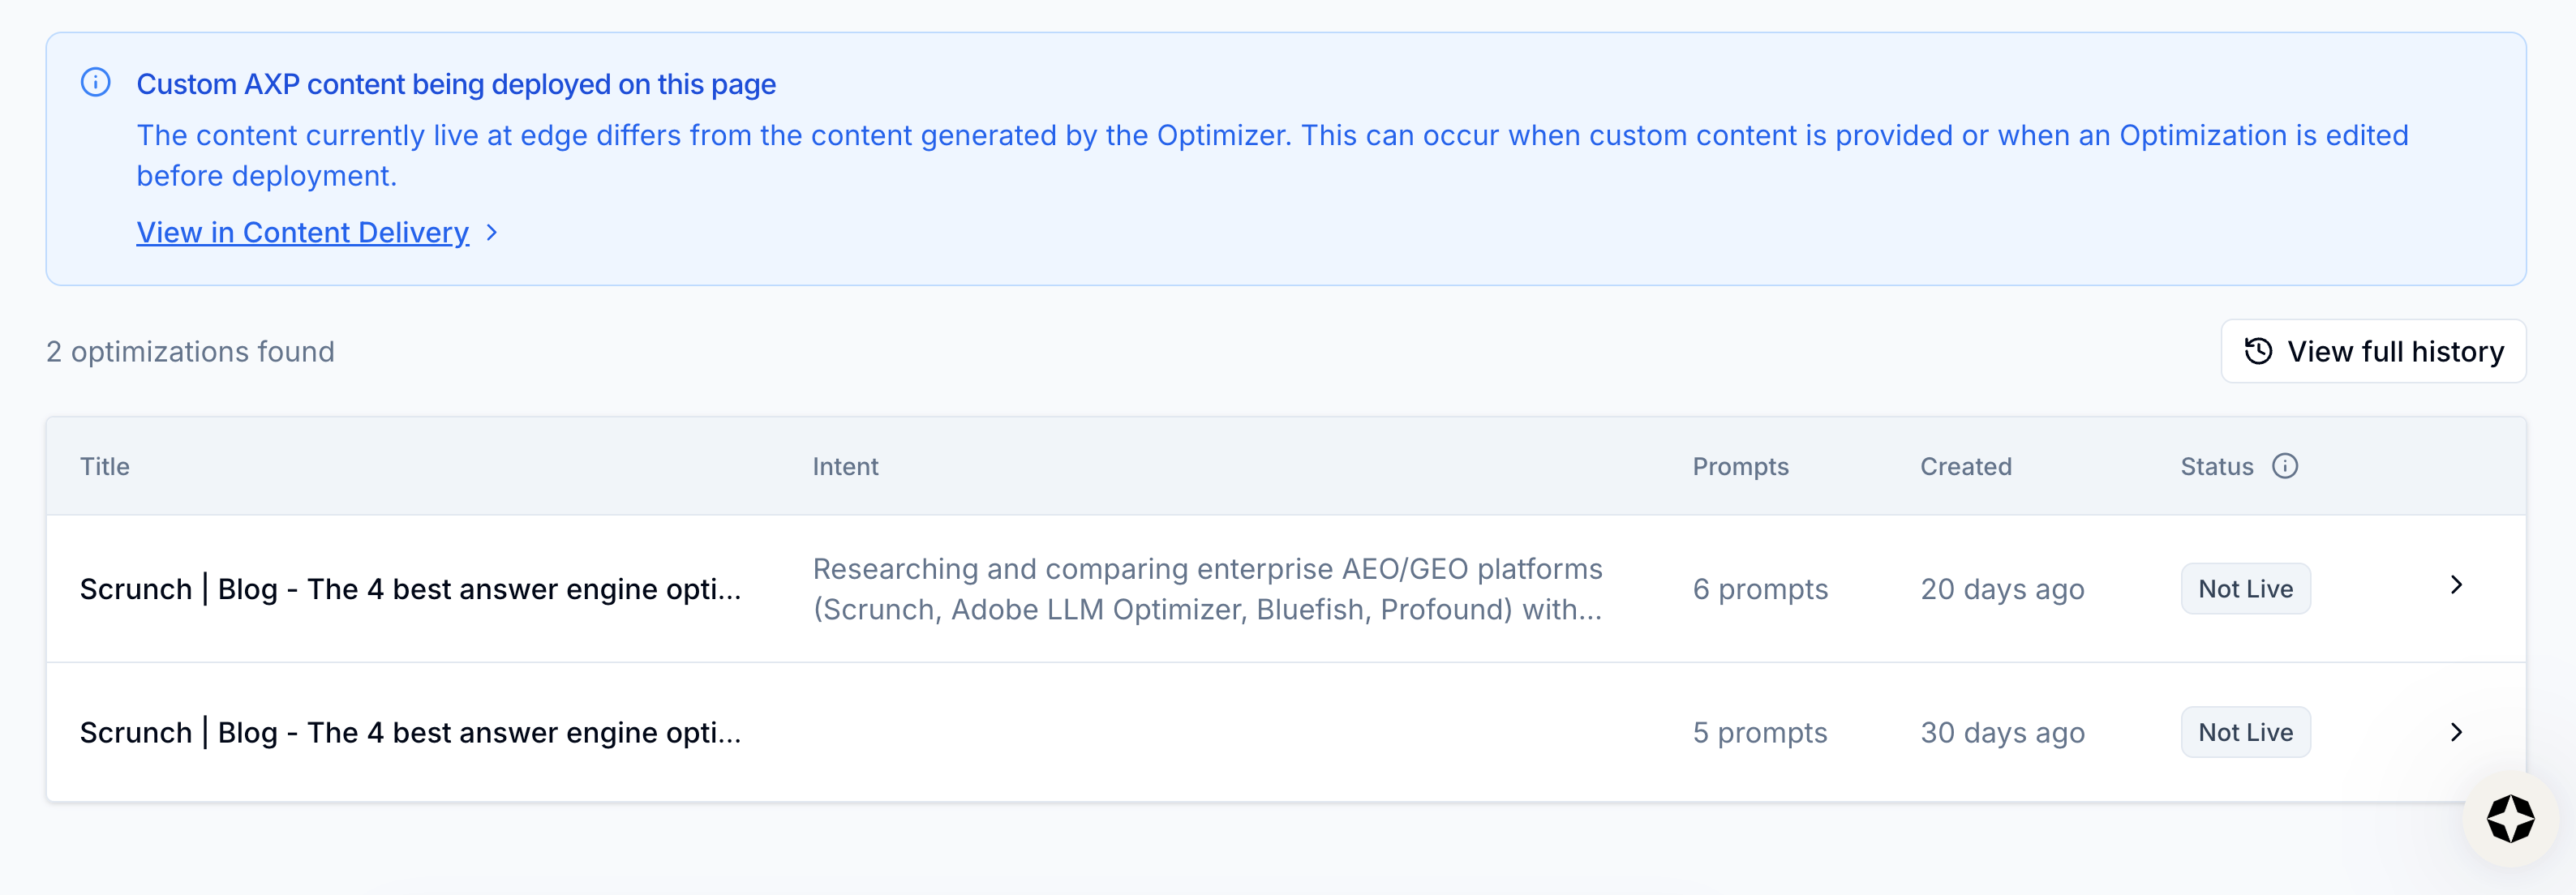
Task: Click the View full history button
Action: pyautogui.click(x=2373, y=351)
